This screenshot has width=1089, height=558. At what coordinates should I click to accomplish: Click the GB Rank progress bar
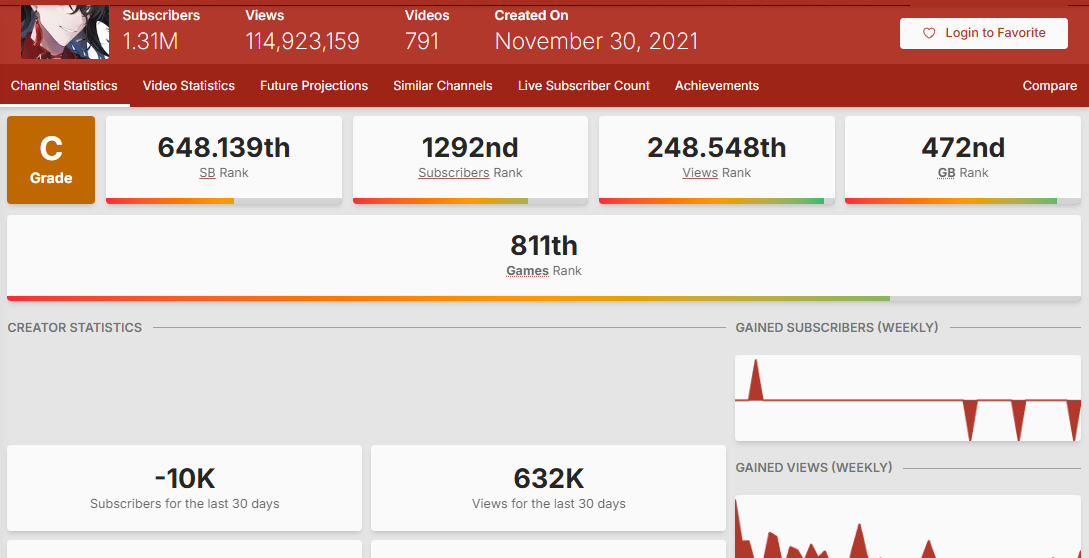(x=963, y=202)
